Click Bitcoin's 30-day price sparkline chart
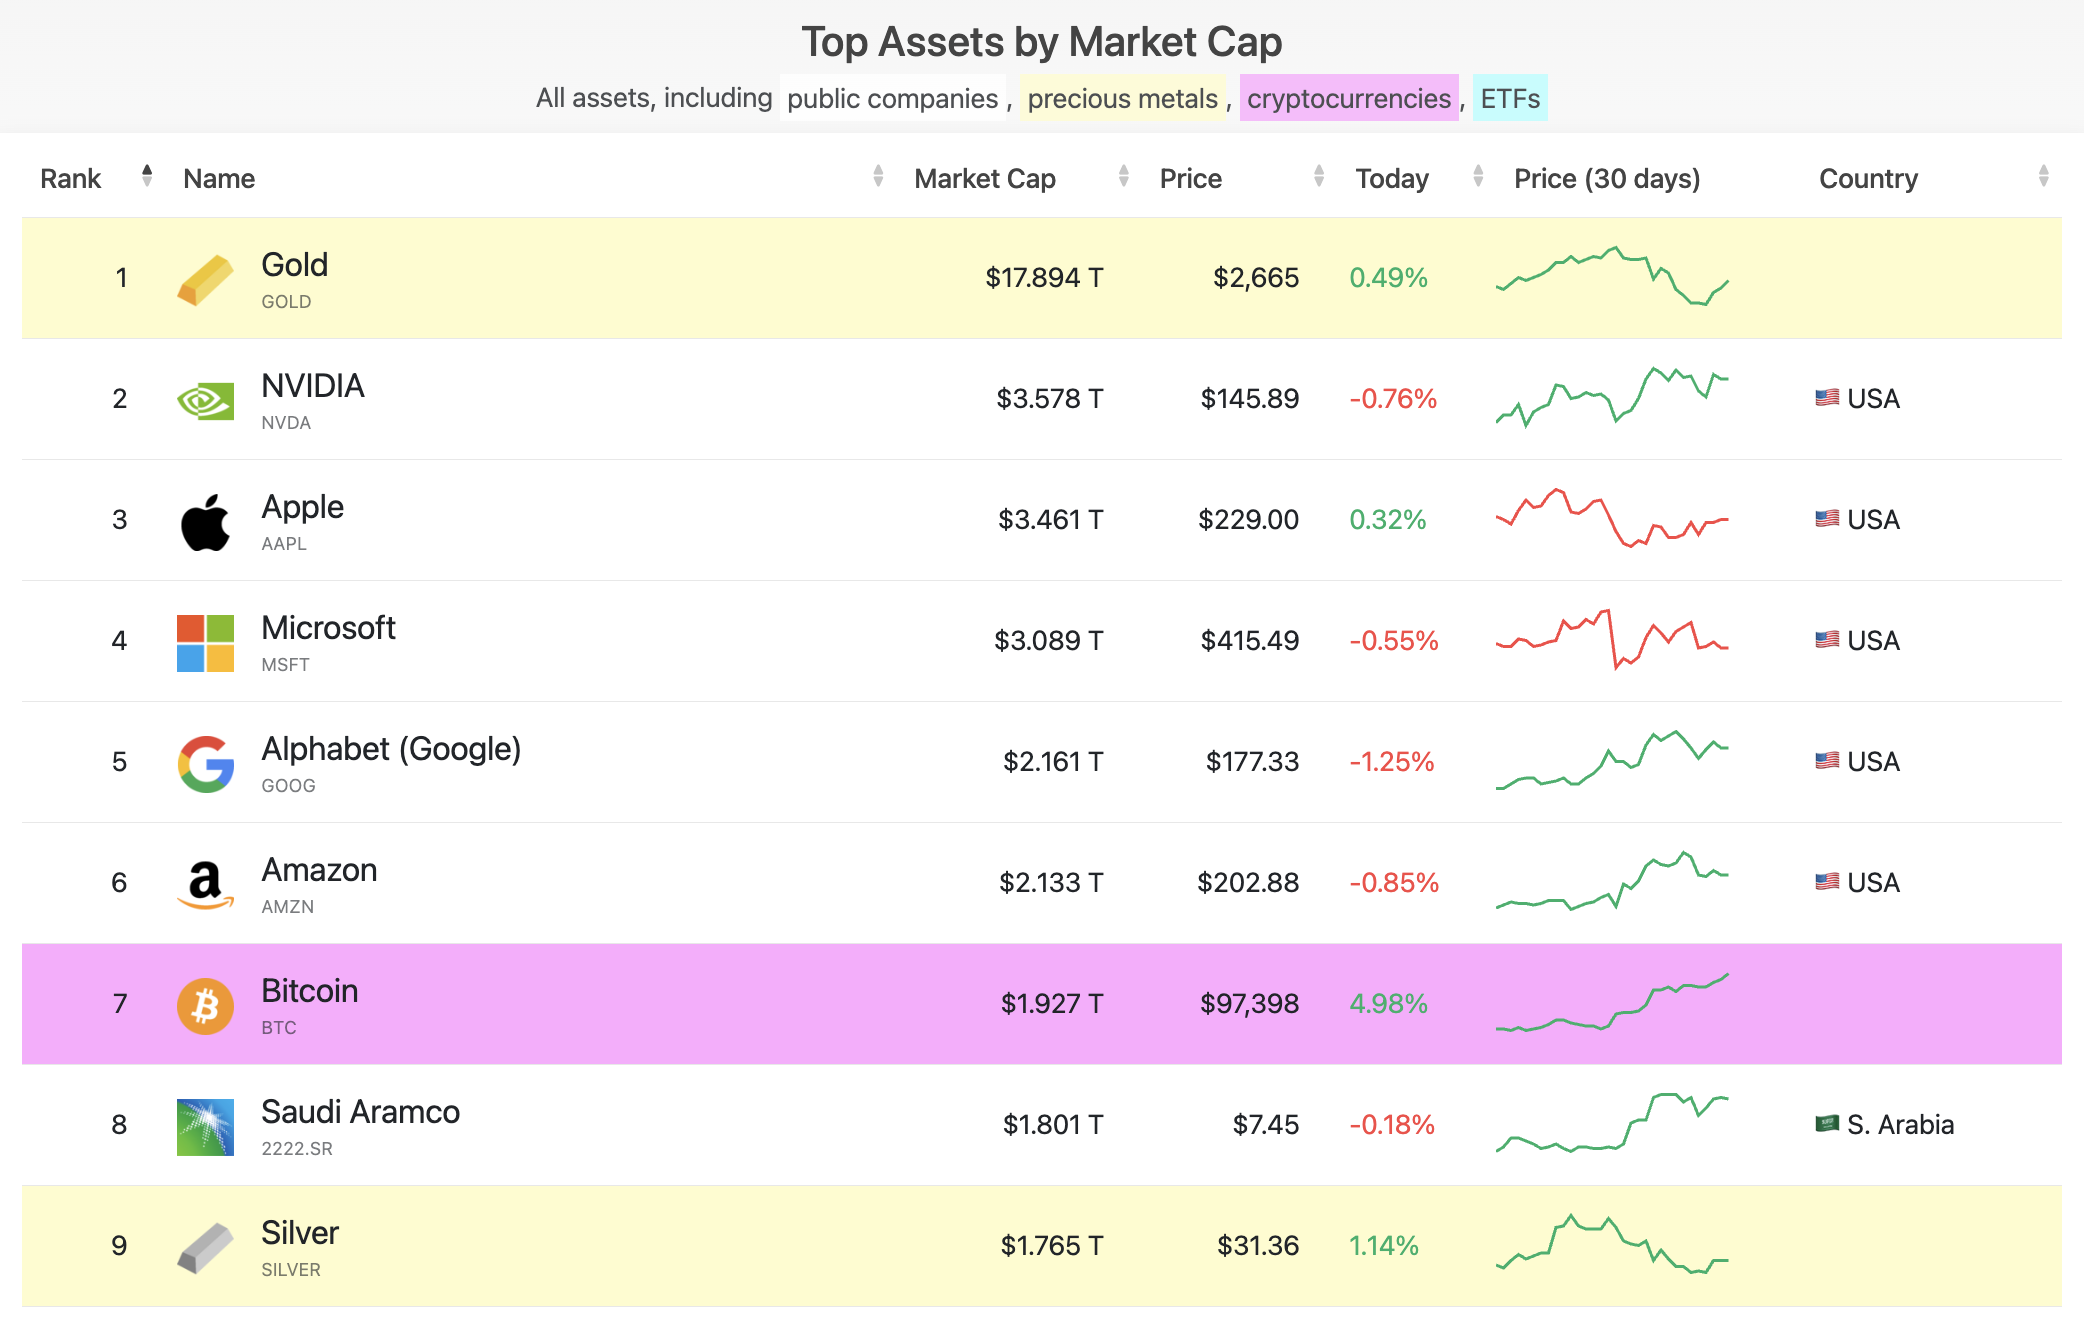 pos(1611,1003)
